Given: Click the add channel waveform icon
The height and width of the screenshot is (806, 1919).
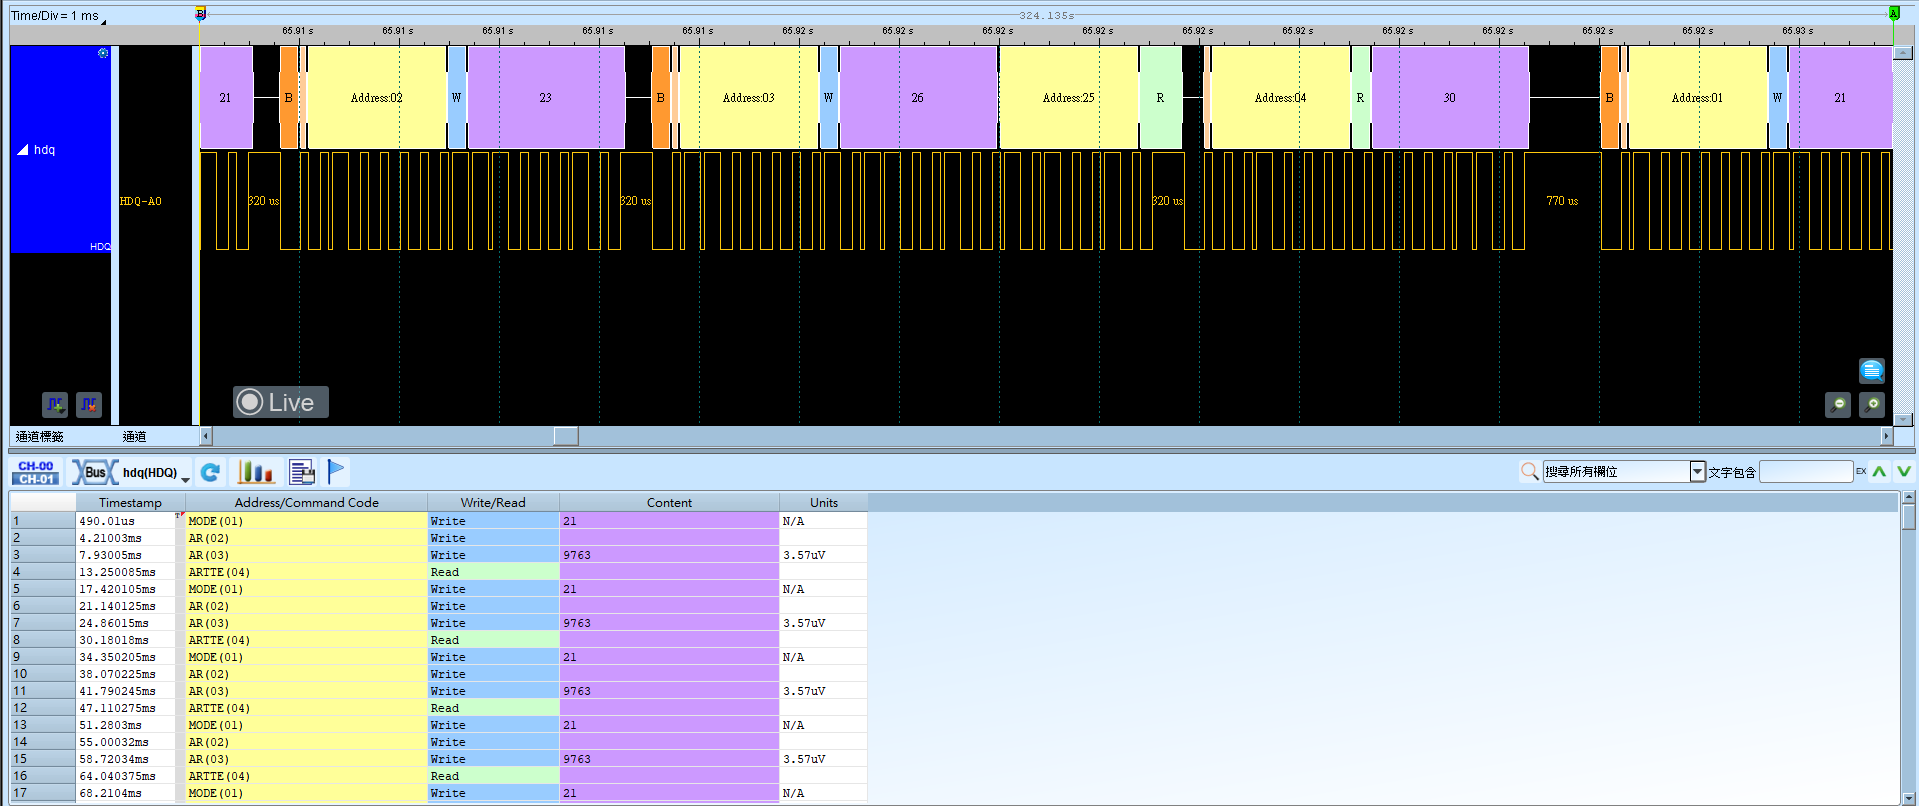Looking at the screenshot, I should [55, 404].
